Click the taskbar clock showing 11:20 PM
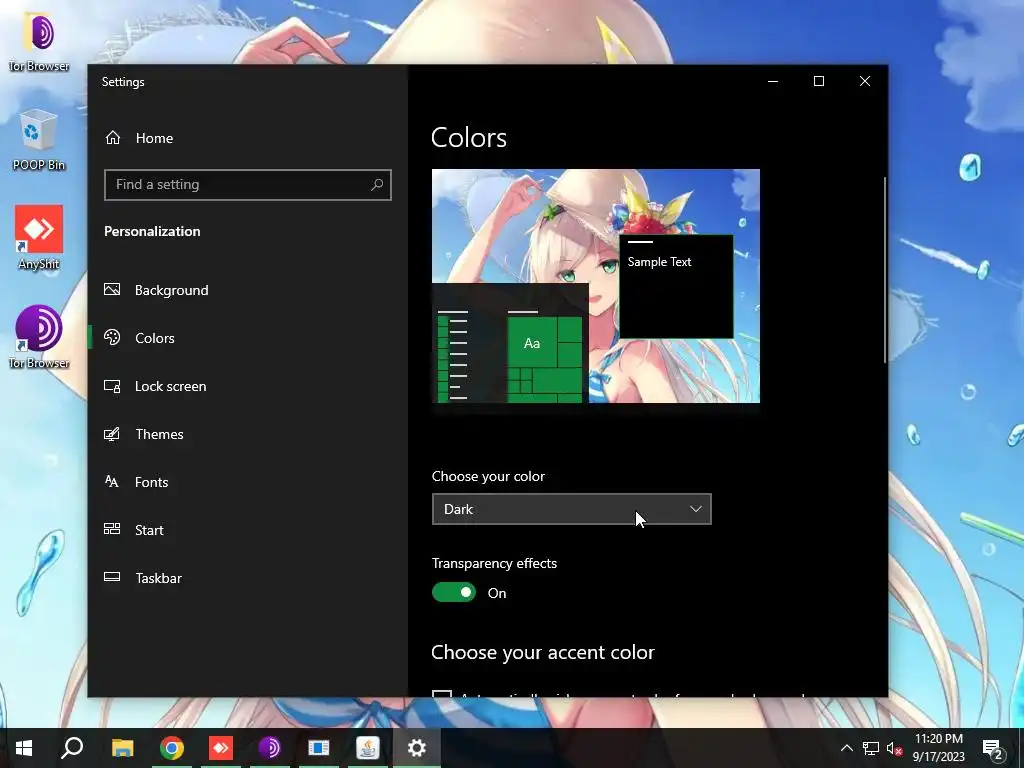Screen dimensions: 1024x768 [x=938, y=748]
